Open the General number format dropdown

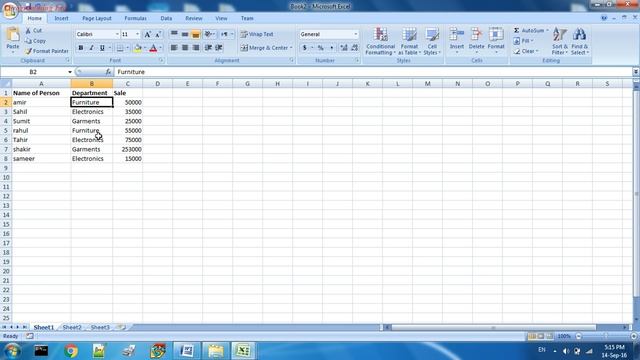click(356, 34)
